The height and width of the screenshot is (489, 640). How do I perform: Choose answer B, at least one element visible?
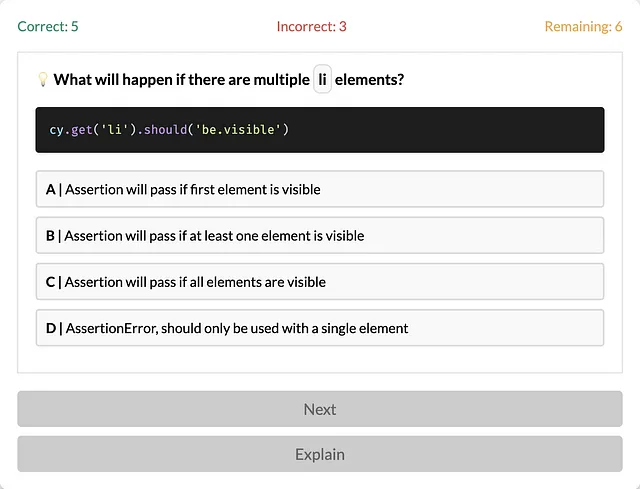[320, 236]
